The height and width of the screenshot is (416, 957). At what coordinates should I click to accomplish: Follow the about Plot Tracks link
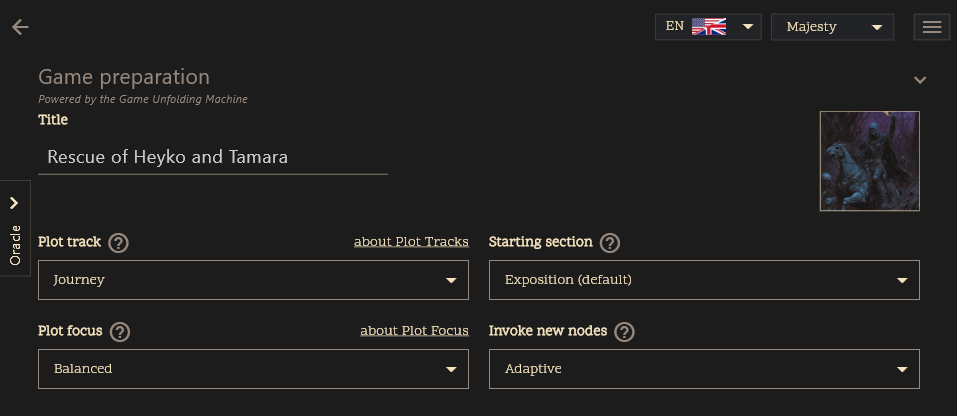point(411,242)
